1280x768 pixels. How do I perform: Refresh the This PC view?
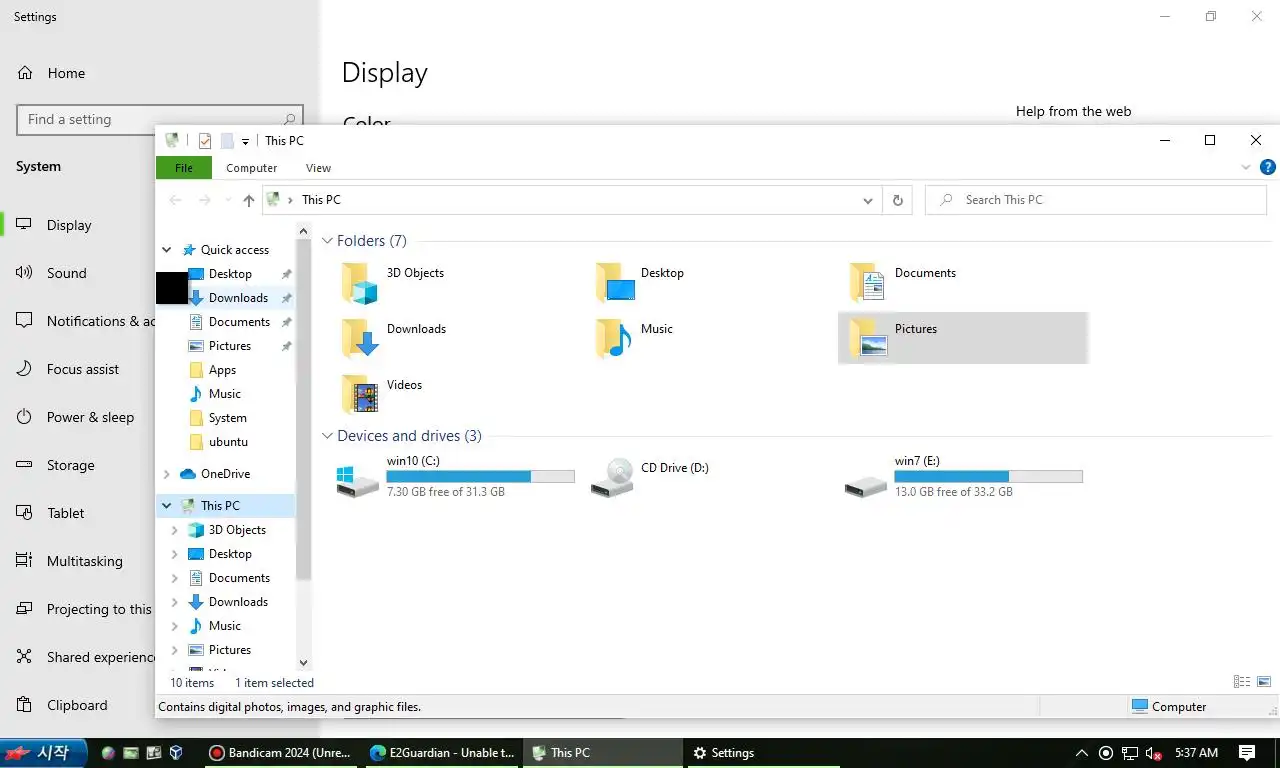tap(897, 200)
